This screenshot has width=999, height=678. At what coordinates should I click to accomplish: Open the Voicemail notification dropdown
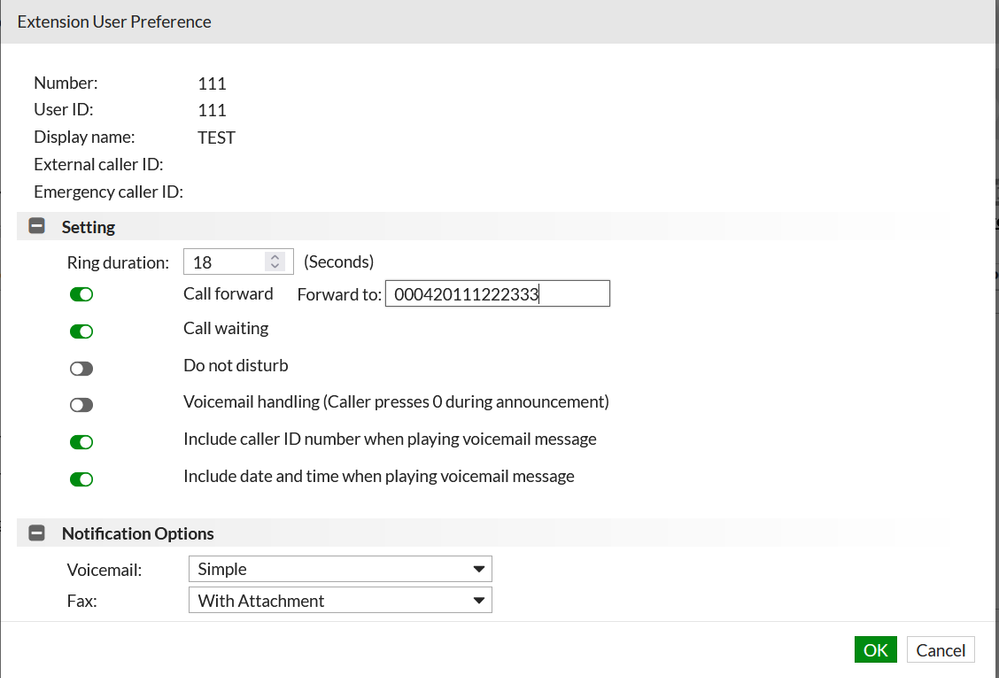(x=340, y=569)
